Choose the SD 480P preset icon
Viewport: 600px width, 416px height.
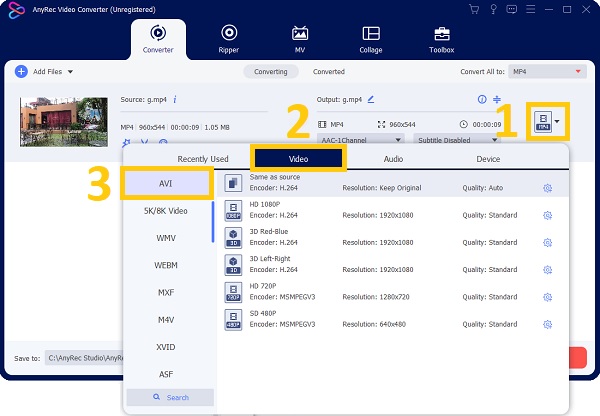233,320
